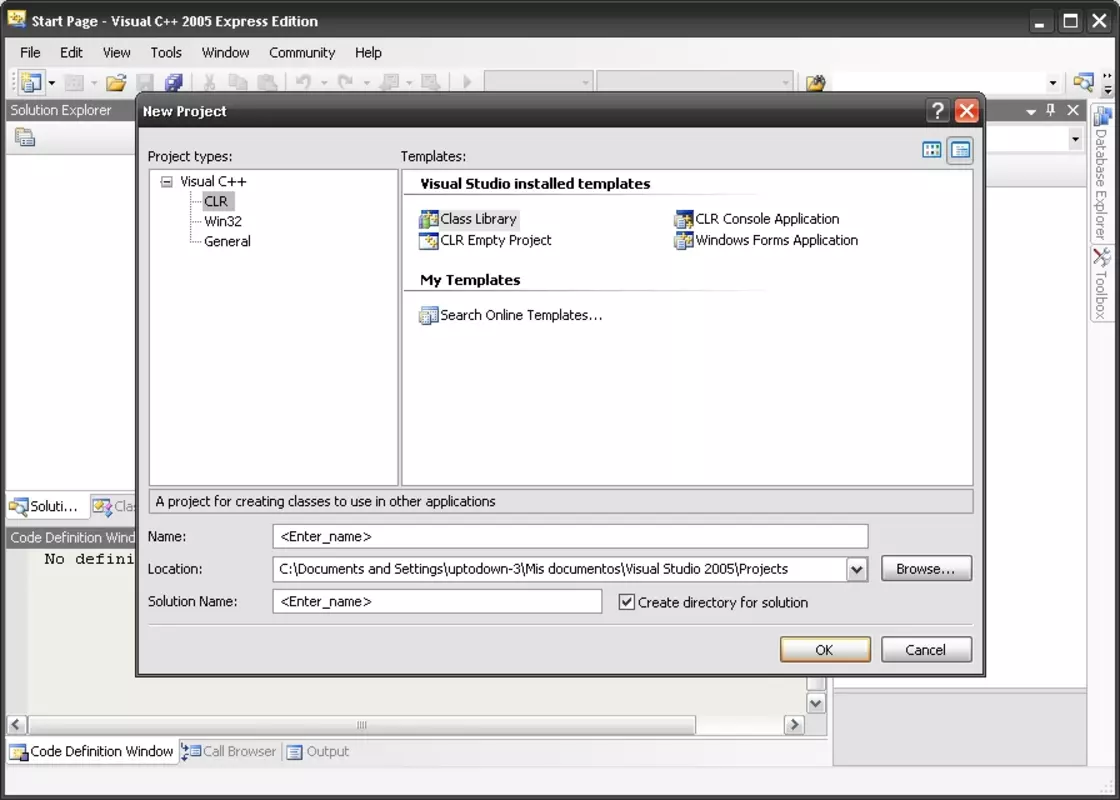Click the Redo arrow icon

pos(346,83)
